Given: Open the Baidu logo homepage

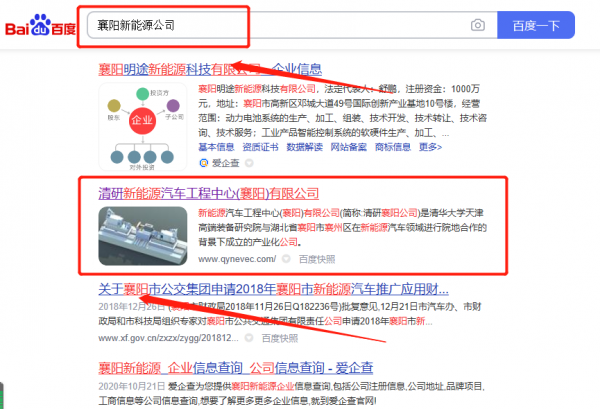Looking at the screenshot, I should click(x=40, y=25).
